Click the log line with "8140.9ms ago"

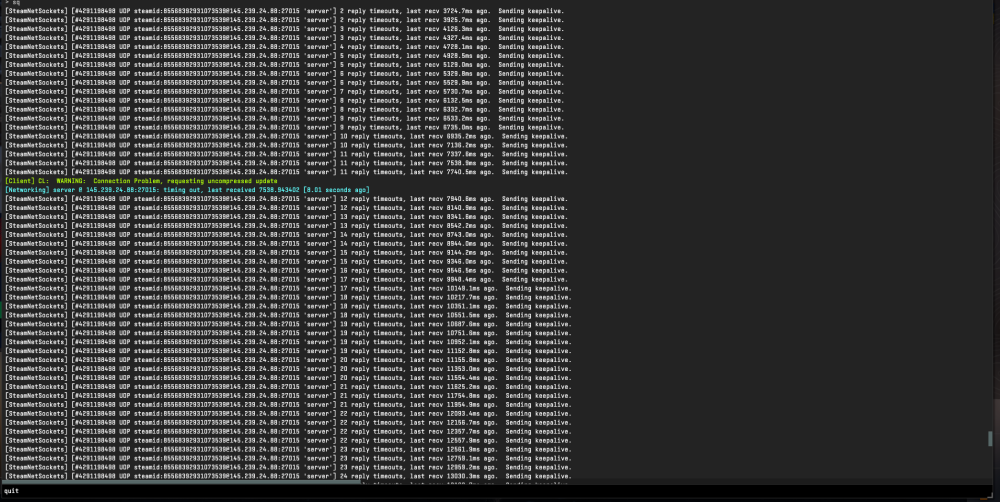tap(286, 208)
